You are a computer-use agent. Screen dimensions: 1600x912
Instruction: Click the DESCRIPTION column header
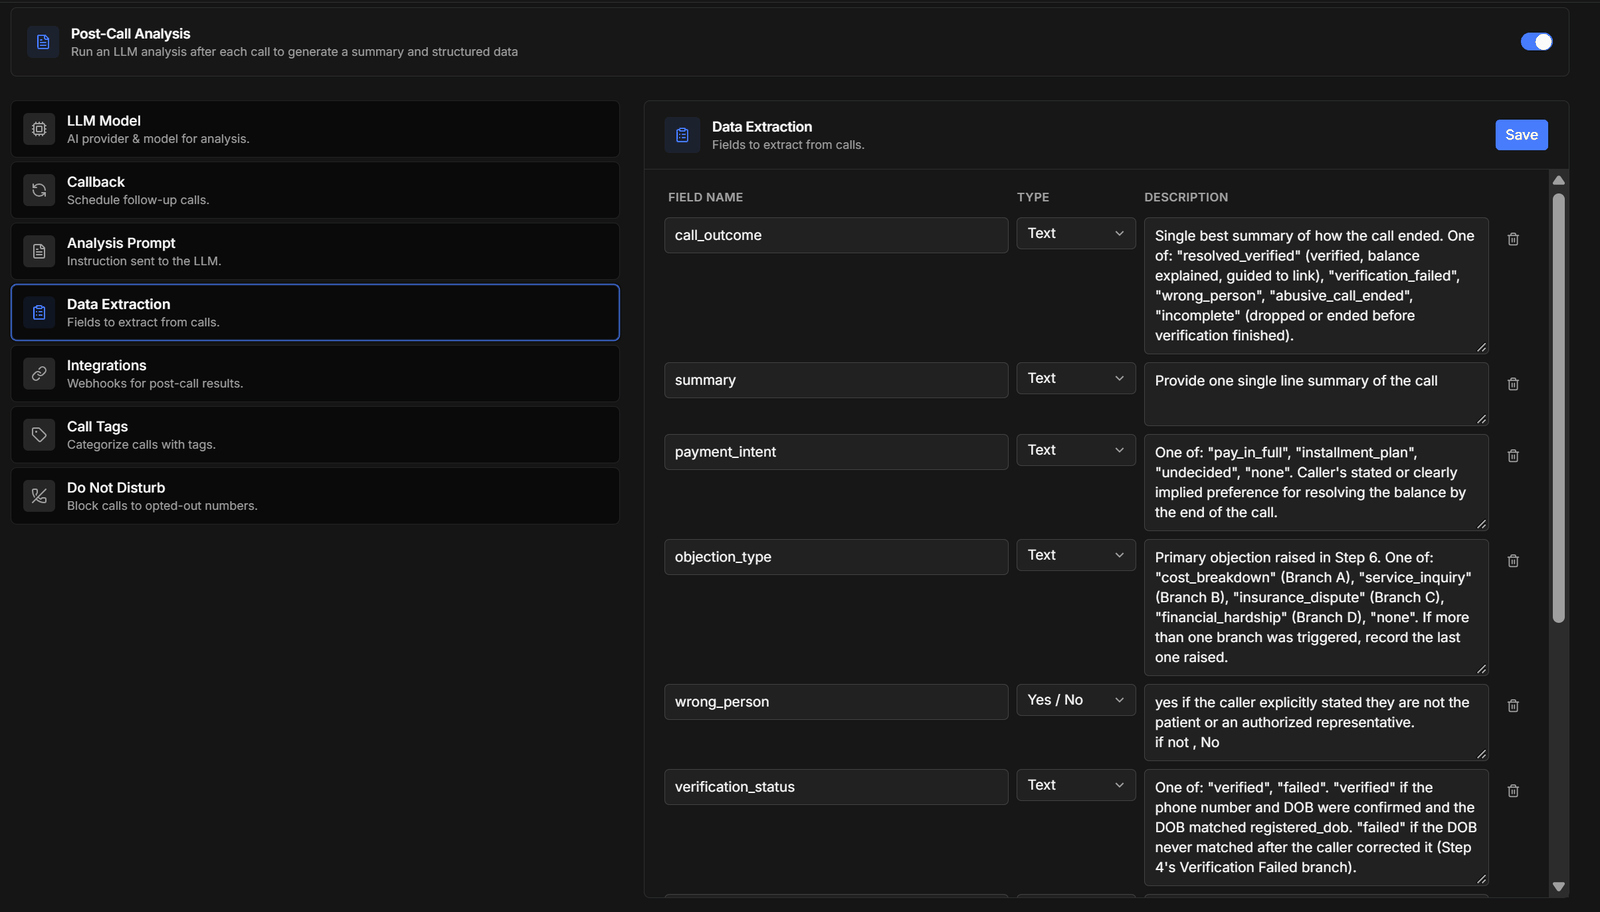coord(1186,198)
